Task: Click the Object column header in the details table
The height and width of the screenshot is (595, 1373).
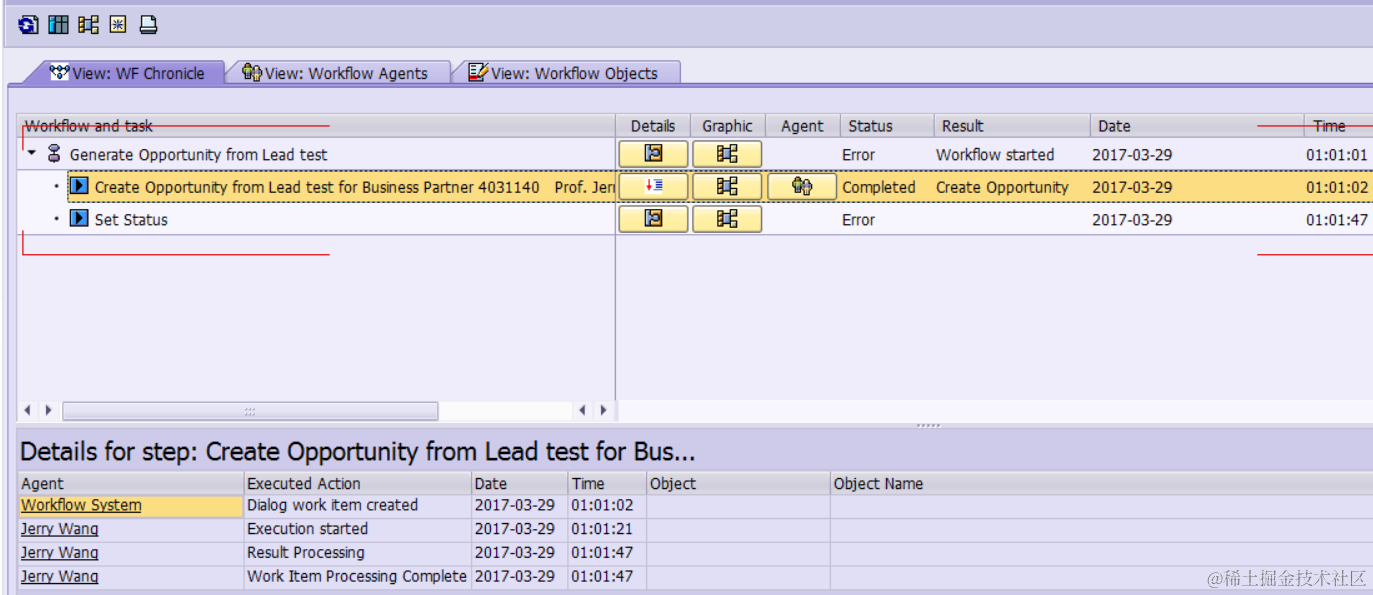Action: pyautogui.click(x=738, y=483)
